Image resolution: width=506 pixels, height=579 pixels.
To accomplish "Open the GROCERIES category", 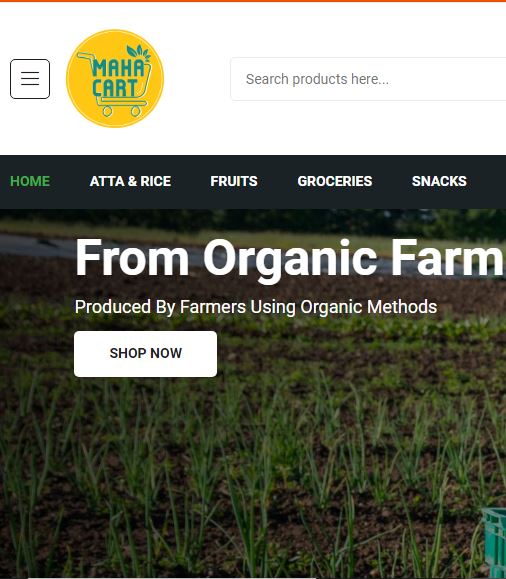I will [335, 181].
